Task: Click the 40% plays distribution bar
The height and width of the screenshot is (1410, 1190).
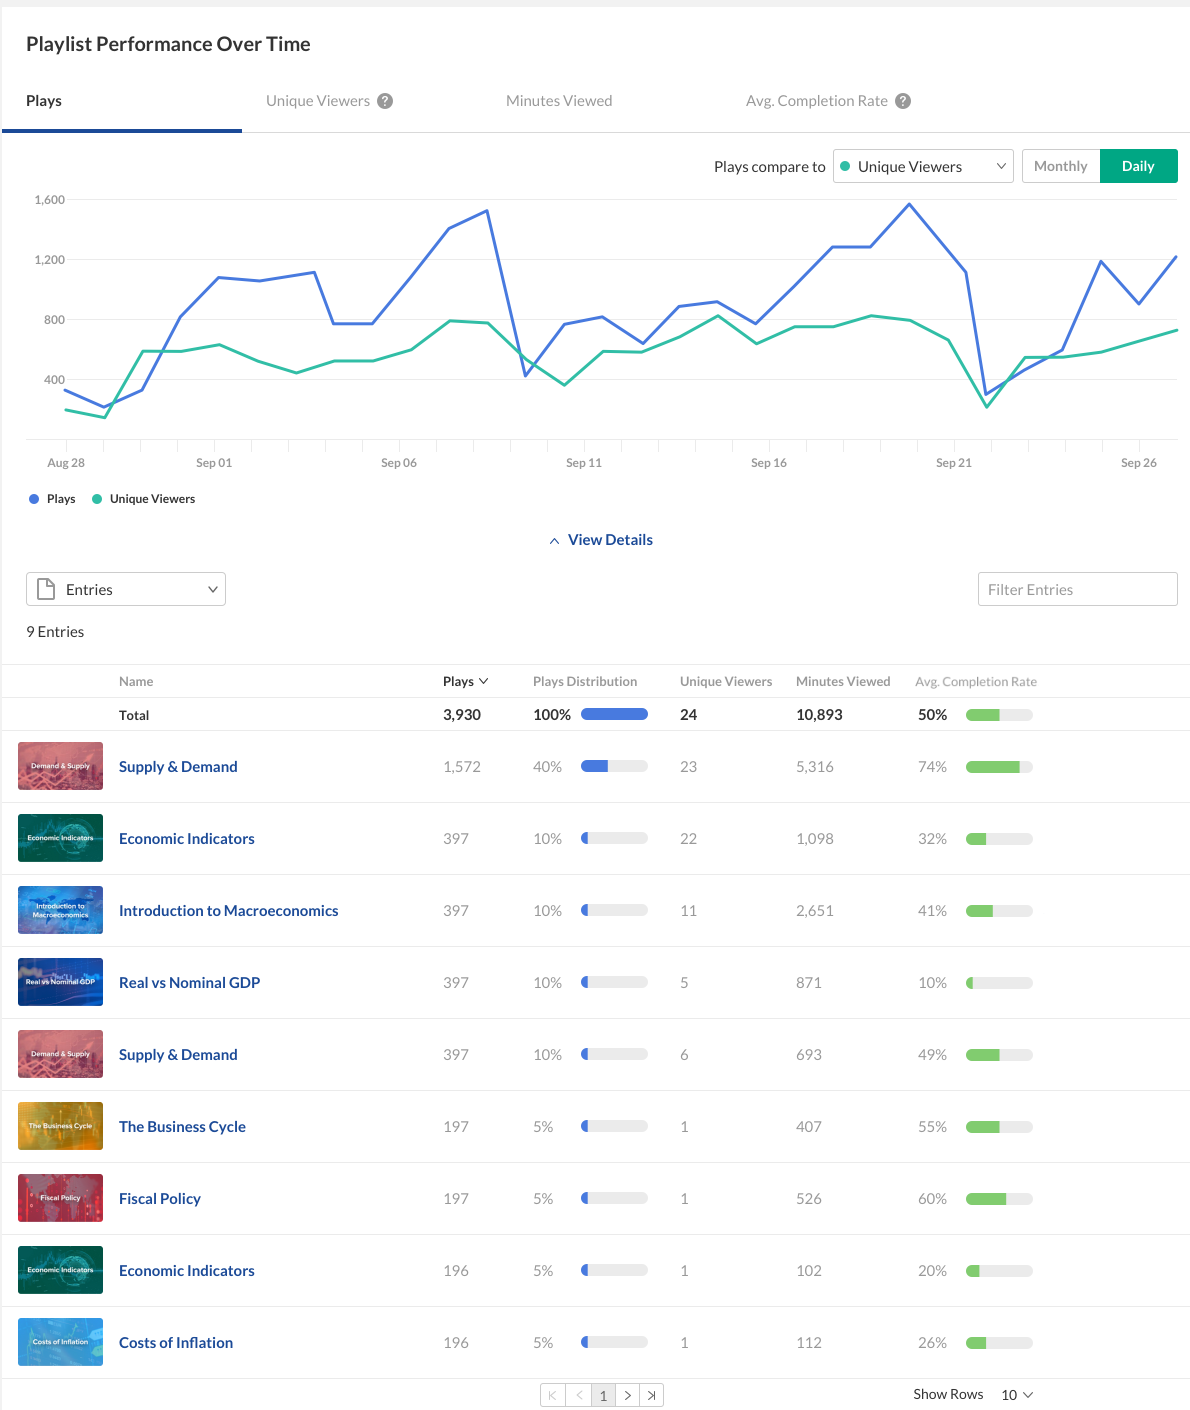Action: pos(614,766)
